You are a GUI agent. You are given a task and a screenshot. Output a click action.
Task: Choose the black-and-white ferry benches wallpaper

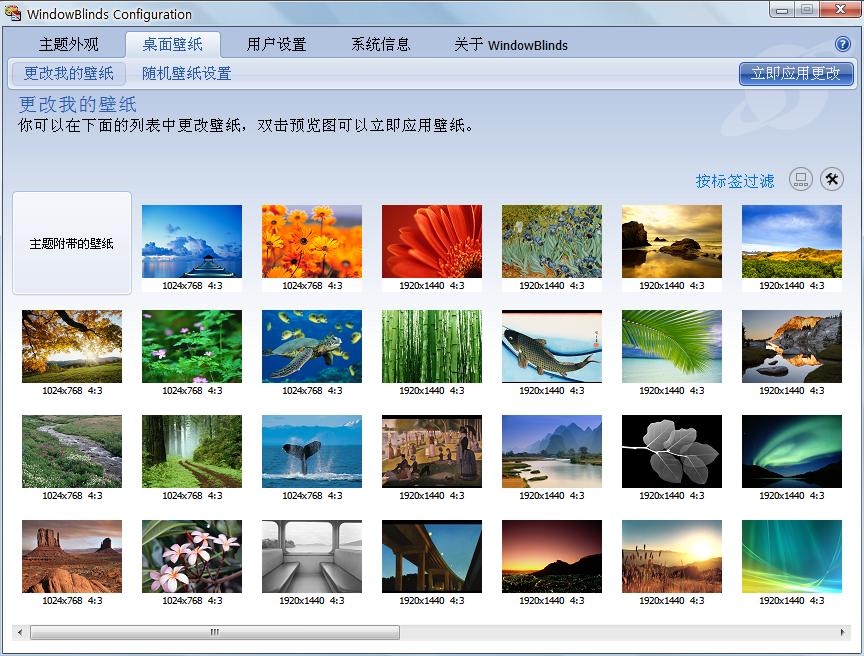(312, 556)
